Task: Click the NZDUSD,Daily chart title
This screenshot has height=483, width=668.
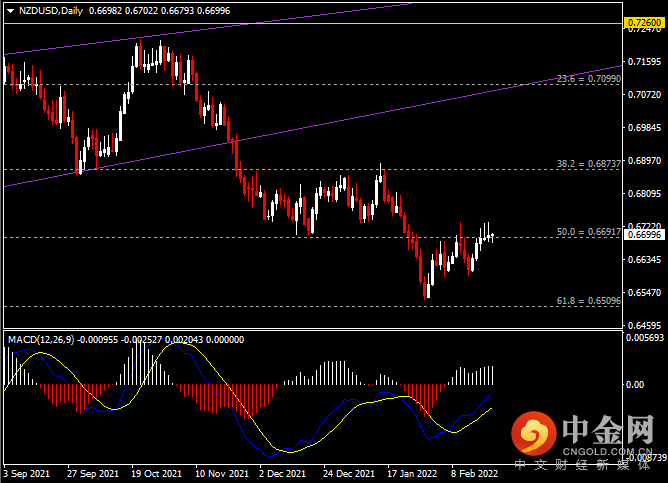Action: tap(51, 11)
